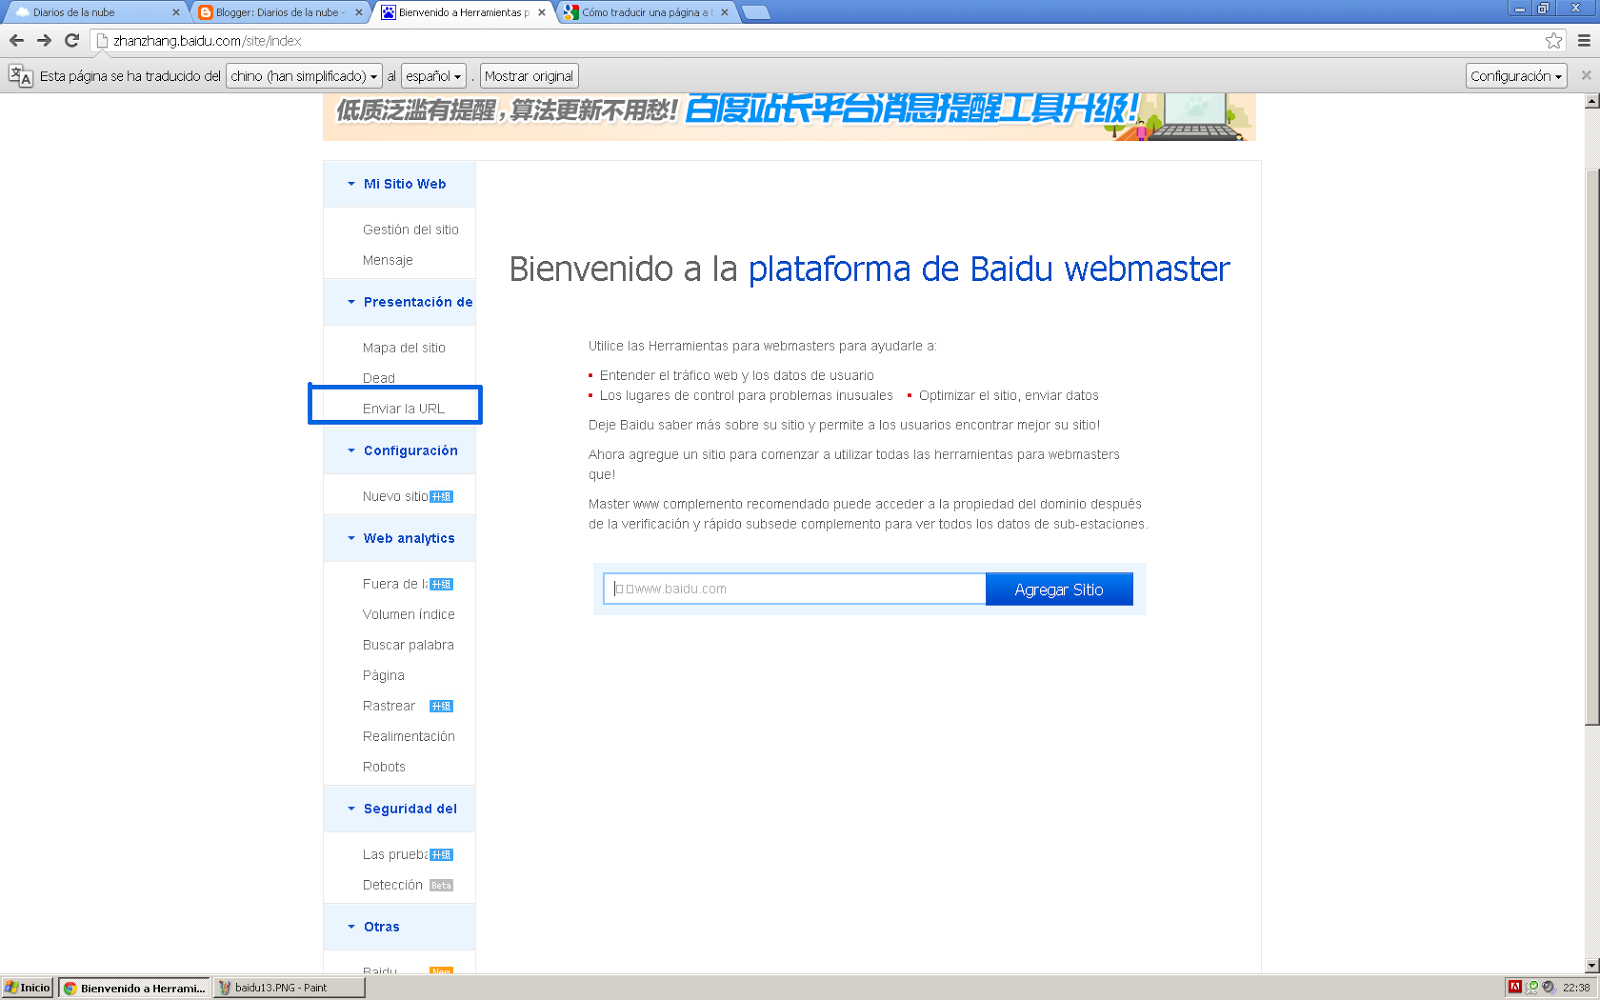The height and width of the screenshot is (1000, 1600).
Task: Click the address bar URL field
Action: click(x=820, y=41)
